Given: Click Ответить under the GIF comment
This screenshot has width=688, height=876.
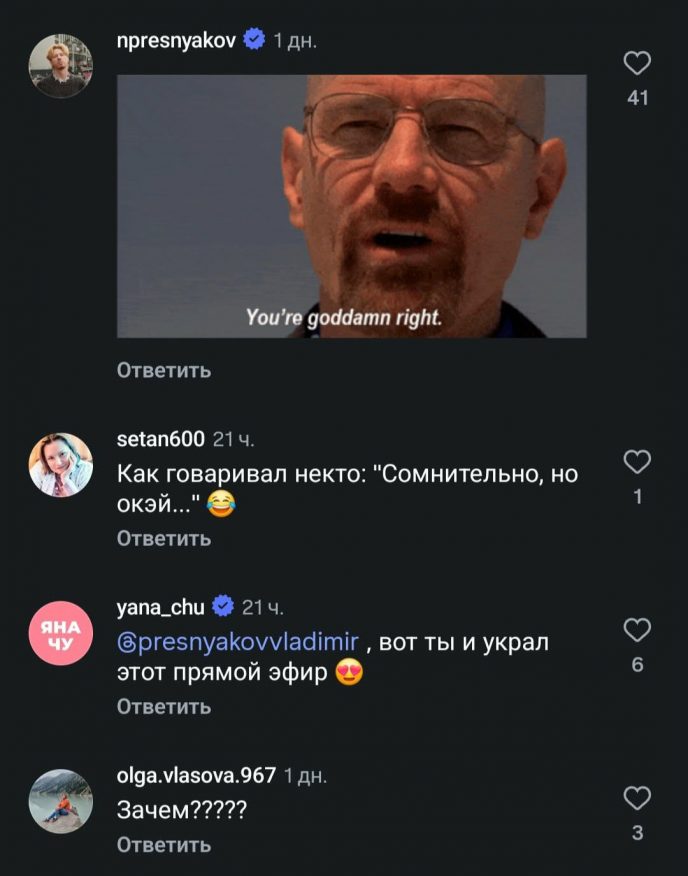Looking at the screenshot, I should [x=164, y=370].
